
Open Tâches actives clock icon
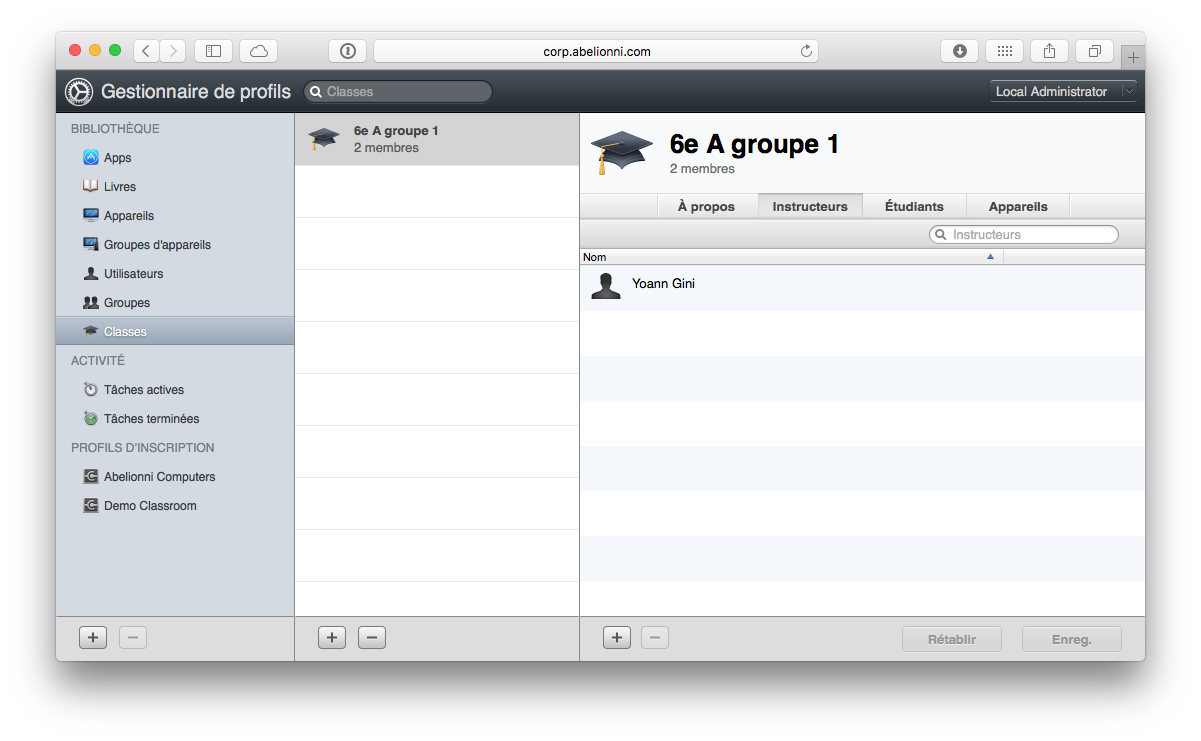(x=91, y=390)
